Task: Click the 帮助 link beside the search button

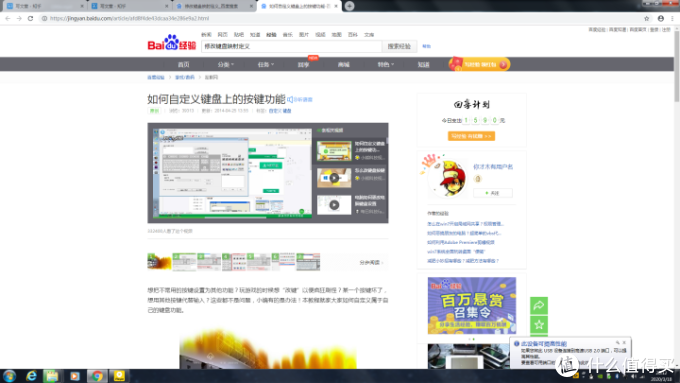Action: click(x=427, y=46)
